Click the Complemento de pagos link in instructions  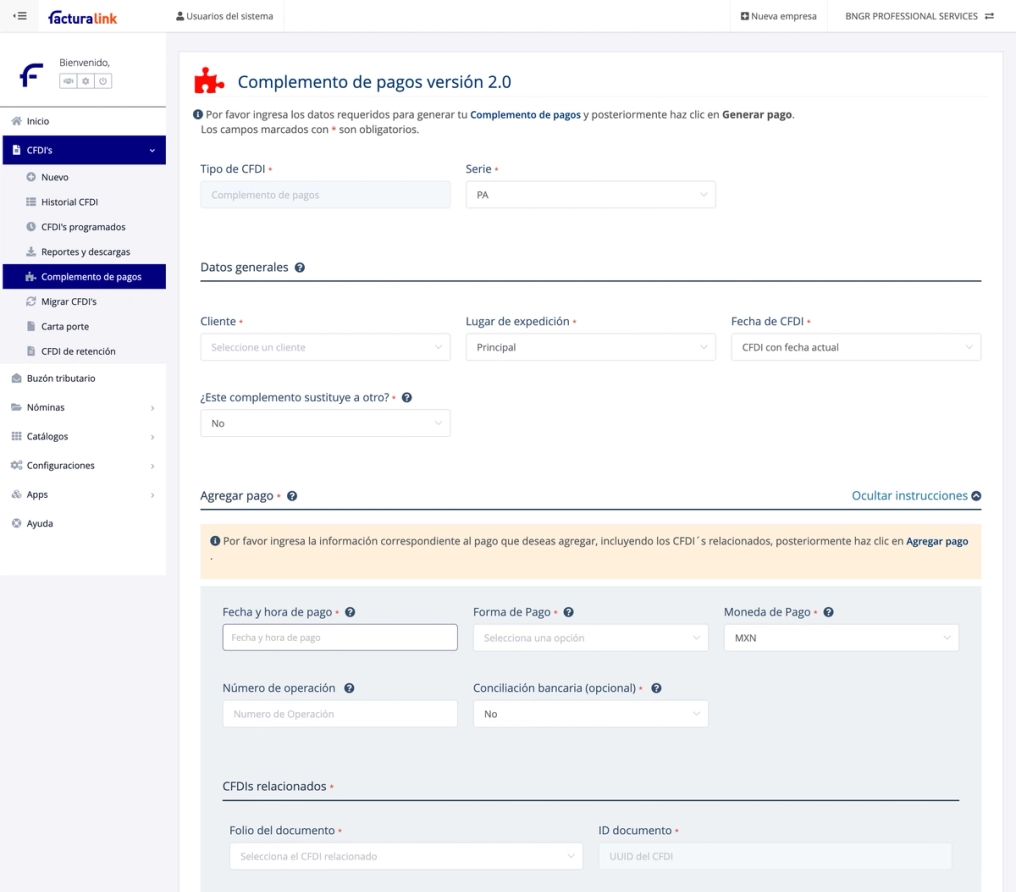pos(525,115)
